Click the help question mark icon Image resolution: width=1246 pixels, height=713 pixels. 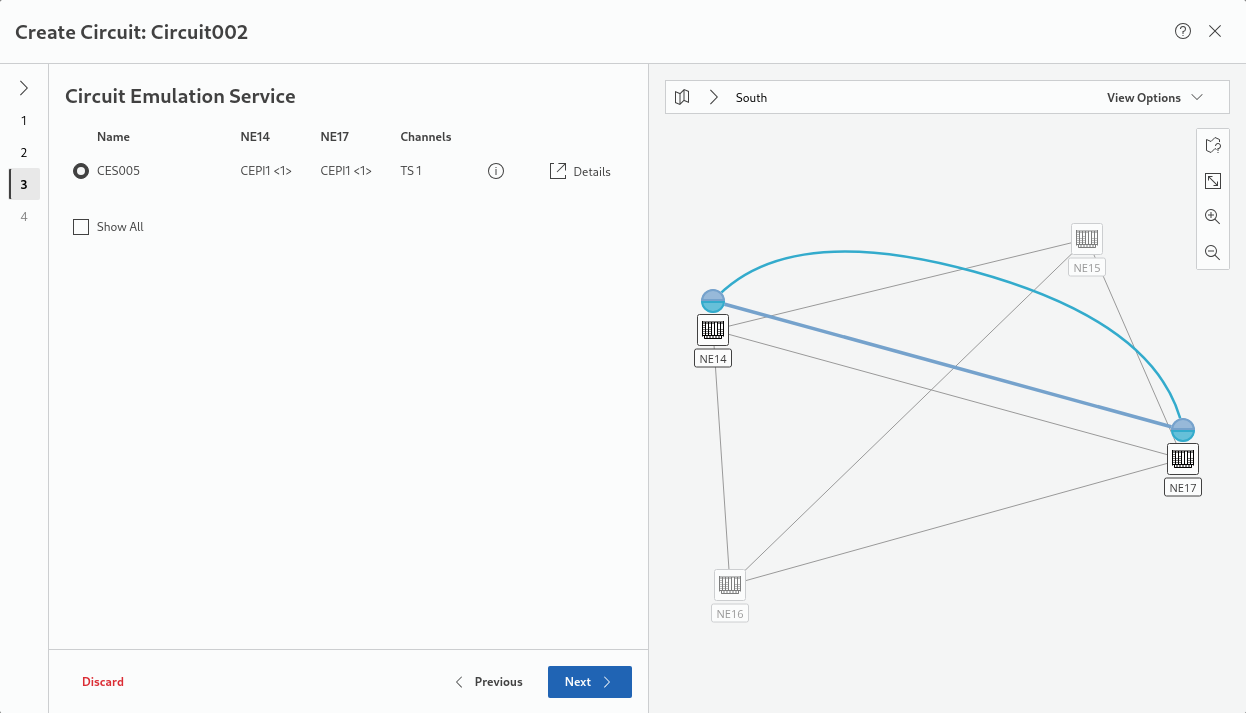coord(1183,31)
